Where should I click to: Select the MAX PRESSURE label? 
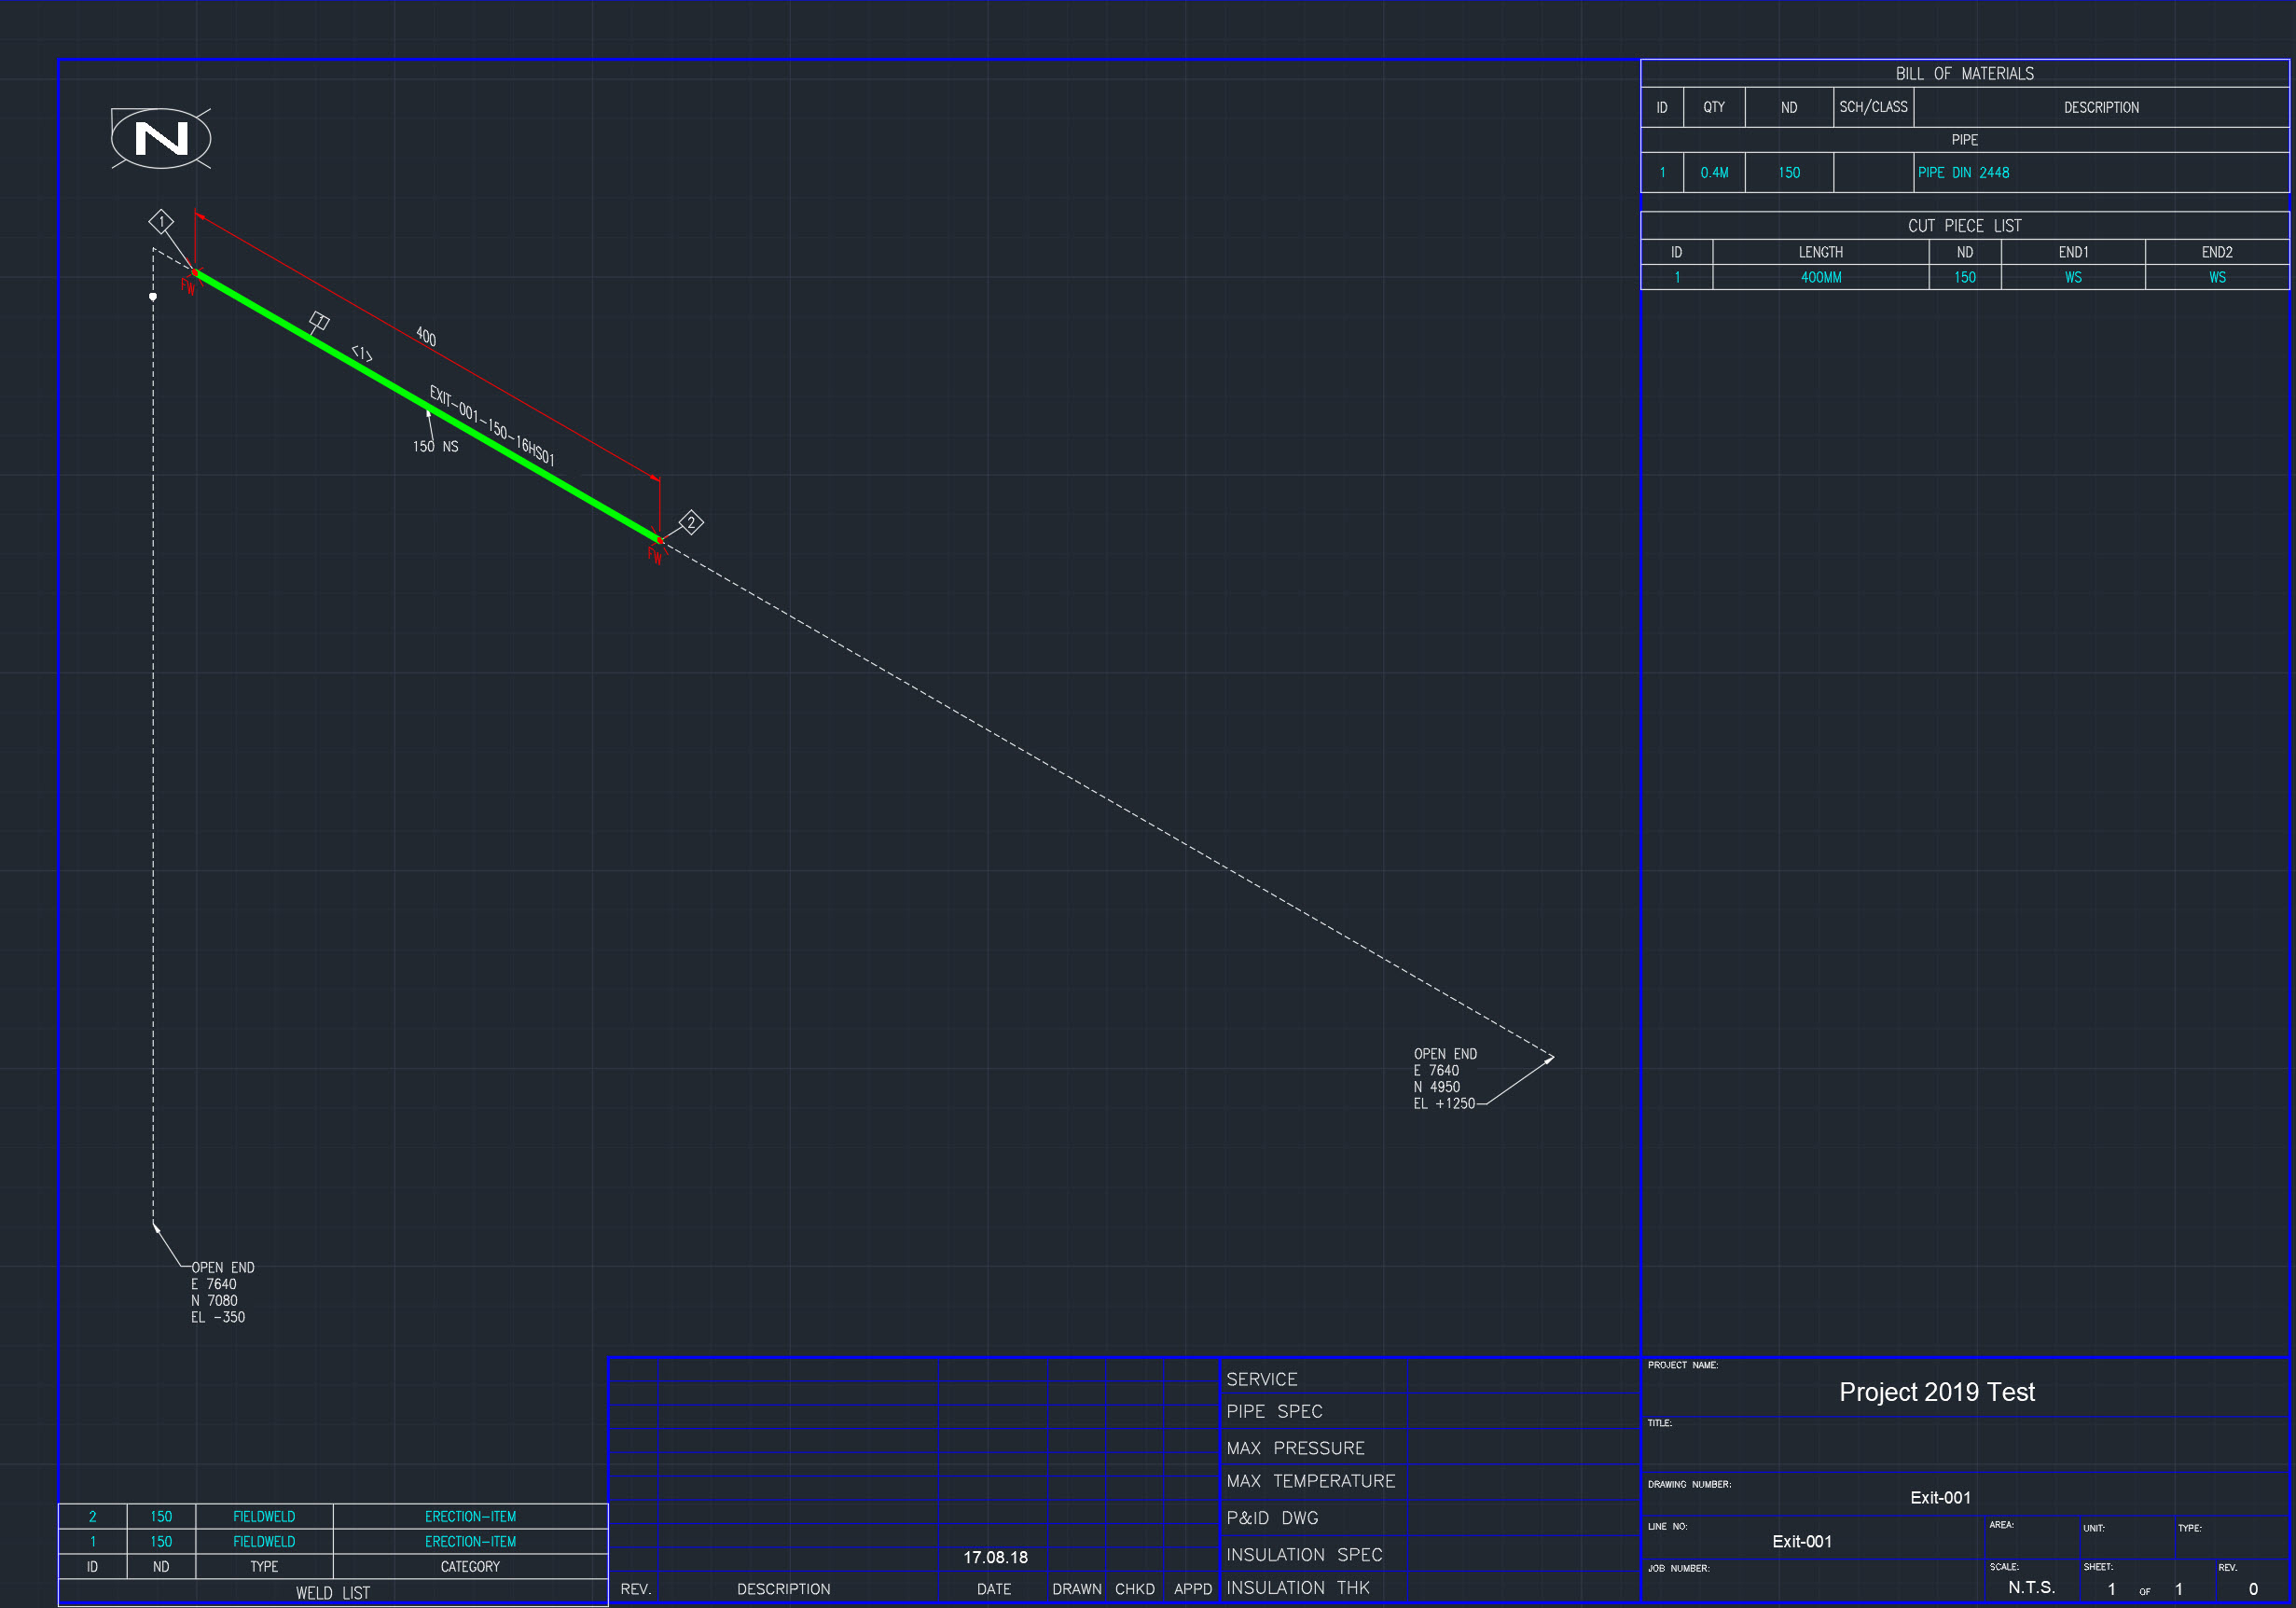click(x=1295, y=1448)
